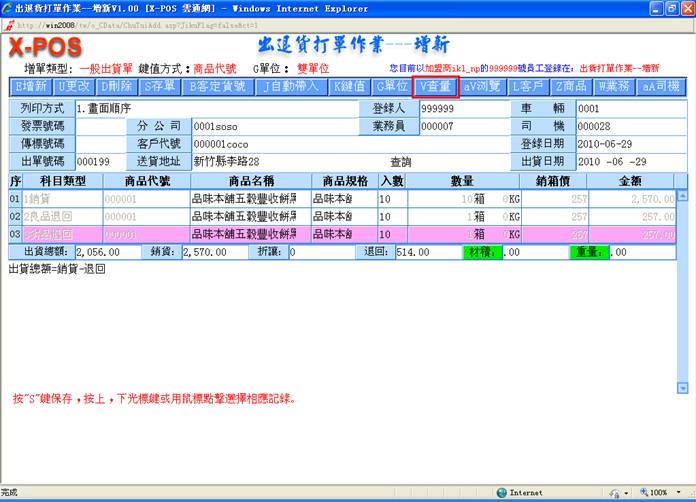
Task: Click the E增新 toolbar button
Action: [x=31, y=87]
